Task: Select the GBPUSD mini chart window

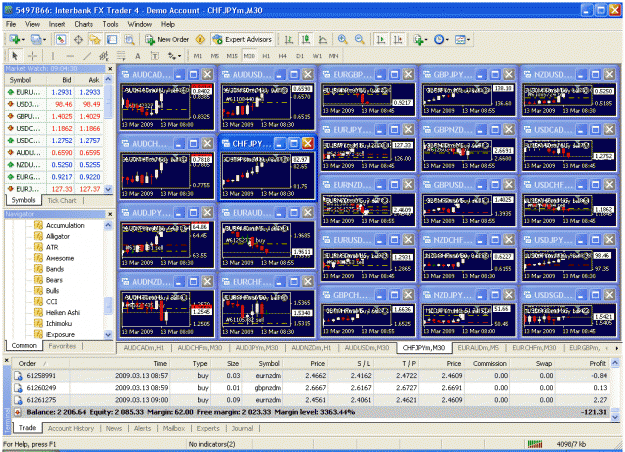Action: click(x=468, y=201)
